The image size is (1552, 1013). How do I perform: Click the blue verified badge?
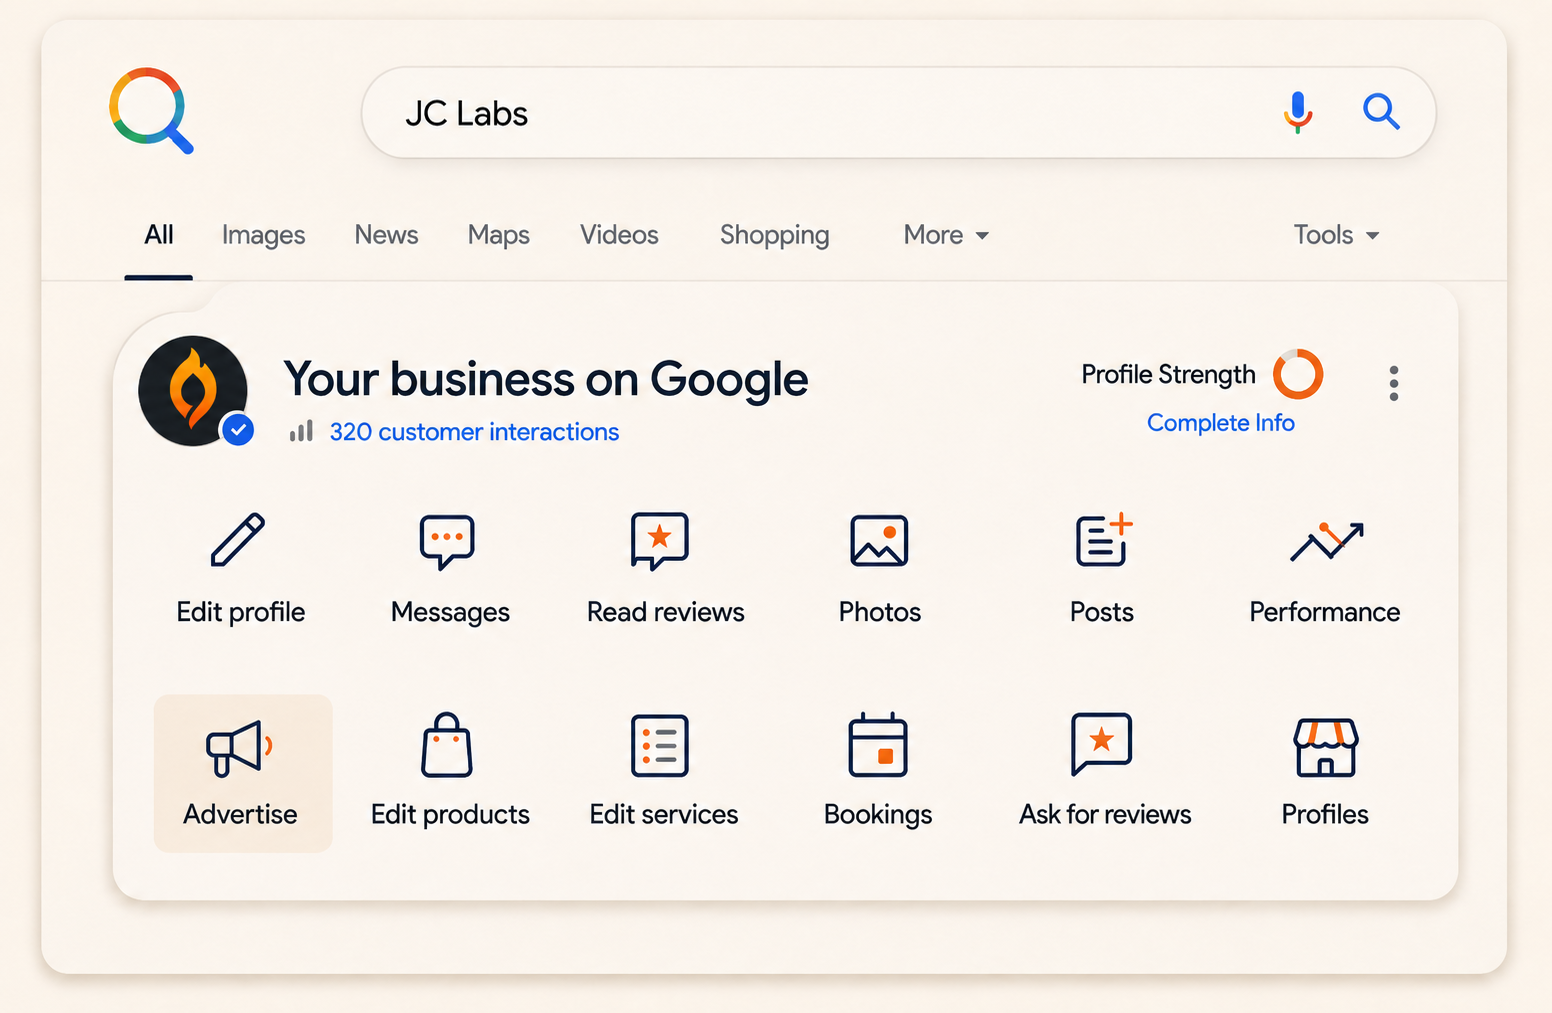pyautogui.click(x=238, y=430)
